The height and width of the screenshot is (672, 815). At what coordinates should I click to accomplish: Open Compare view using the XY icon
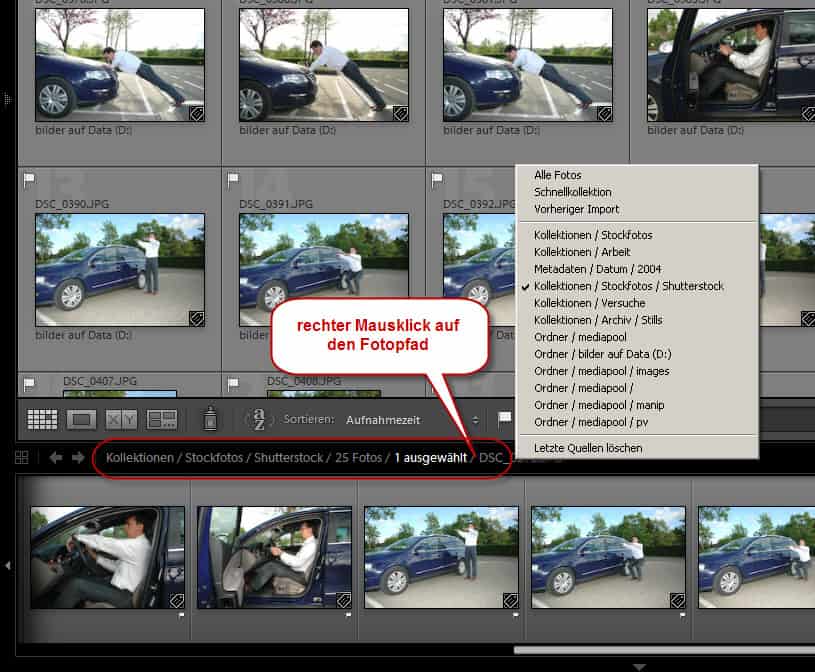click(122, 420)
